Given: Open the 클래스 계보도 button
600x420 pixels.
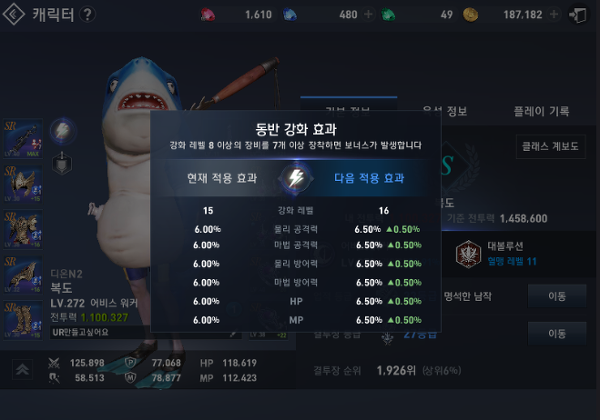Looking at the screenshot, I should pos(550,146).
